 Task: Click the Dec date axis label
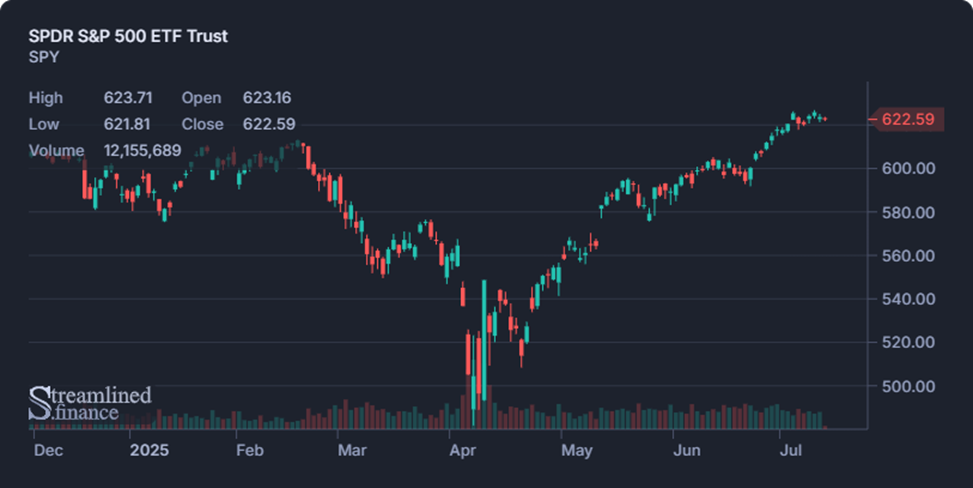click(x=48, y=450)
